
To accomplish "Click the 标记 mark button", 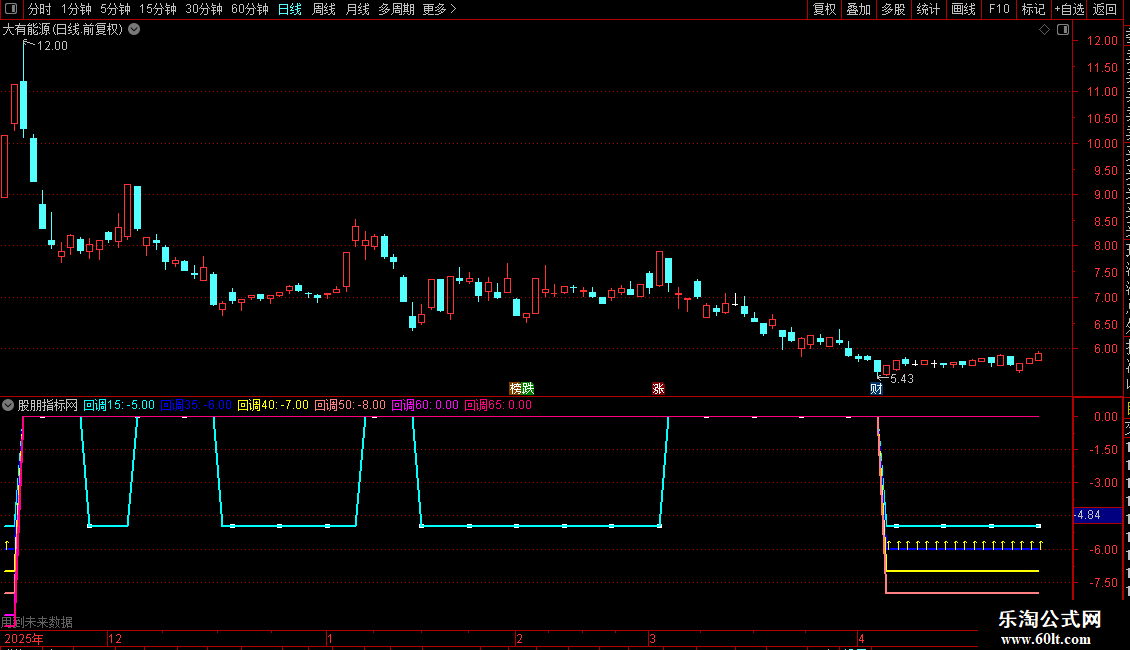I will pyautogui.click(x=1033, y=9).
